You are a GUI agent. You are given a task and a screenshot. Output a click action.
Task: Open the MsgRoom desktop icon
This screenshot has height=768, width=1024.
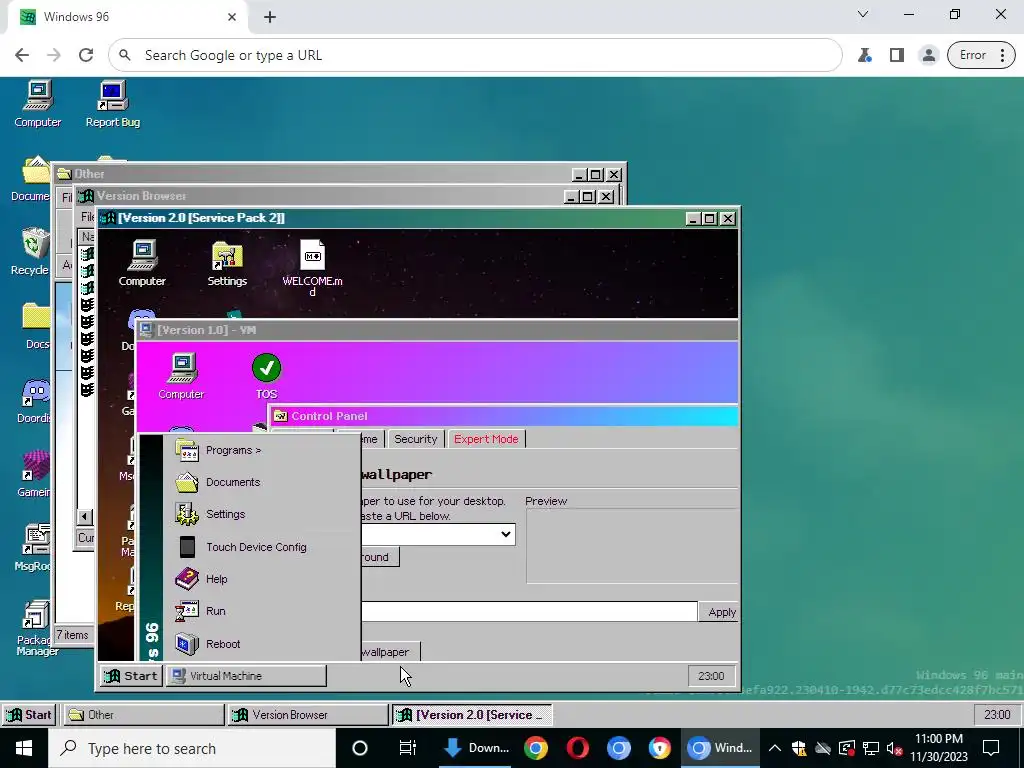click(x=34, y=547)
